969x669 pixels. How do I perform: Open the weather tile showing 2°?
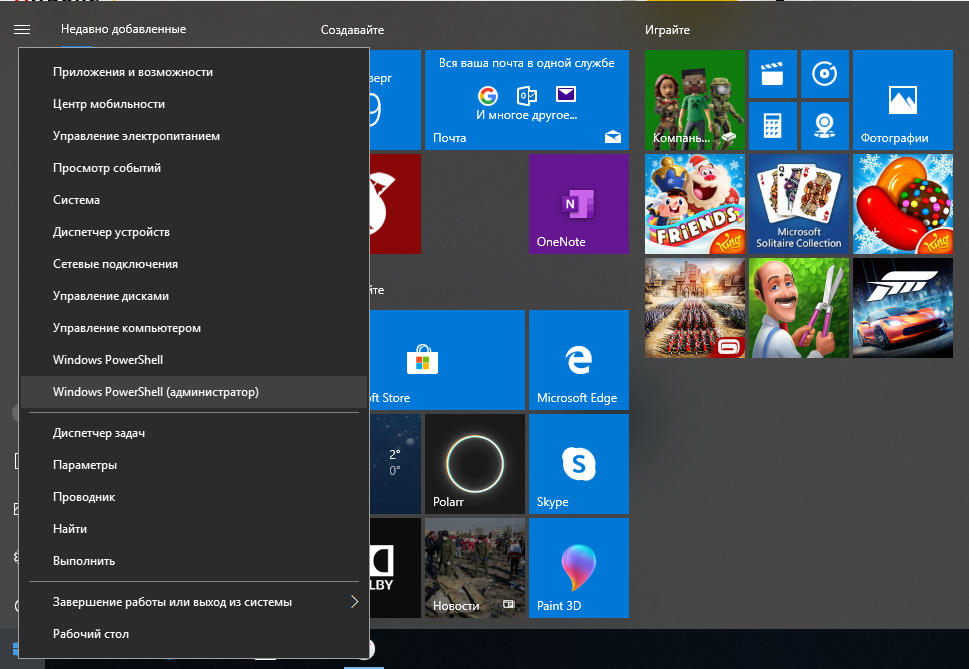[x=396, y=463]
